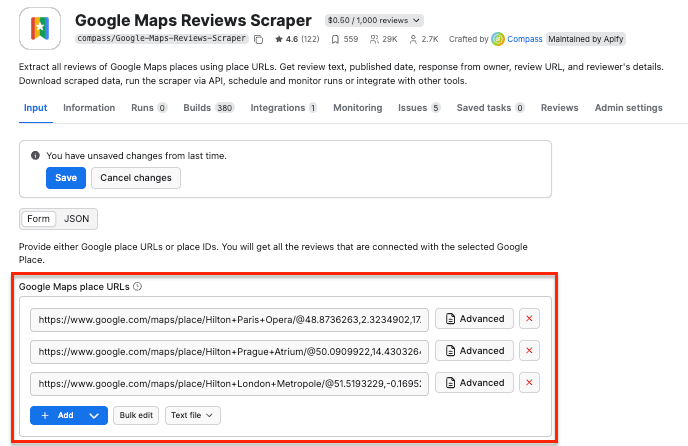This screenshot has height=446, width=688.
Task: Open the Compass author link
Action: click(525, 39)
